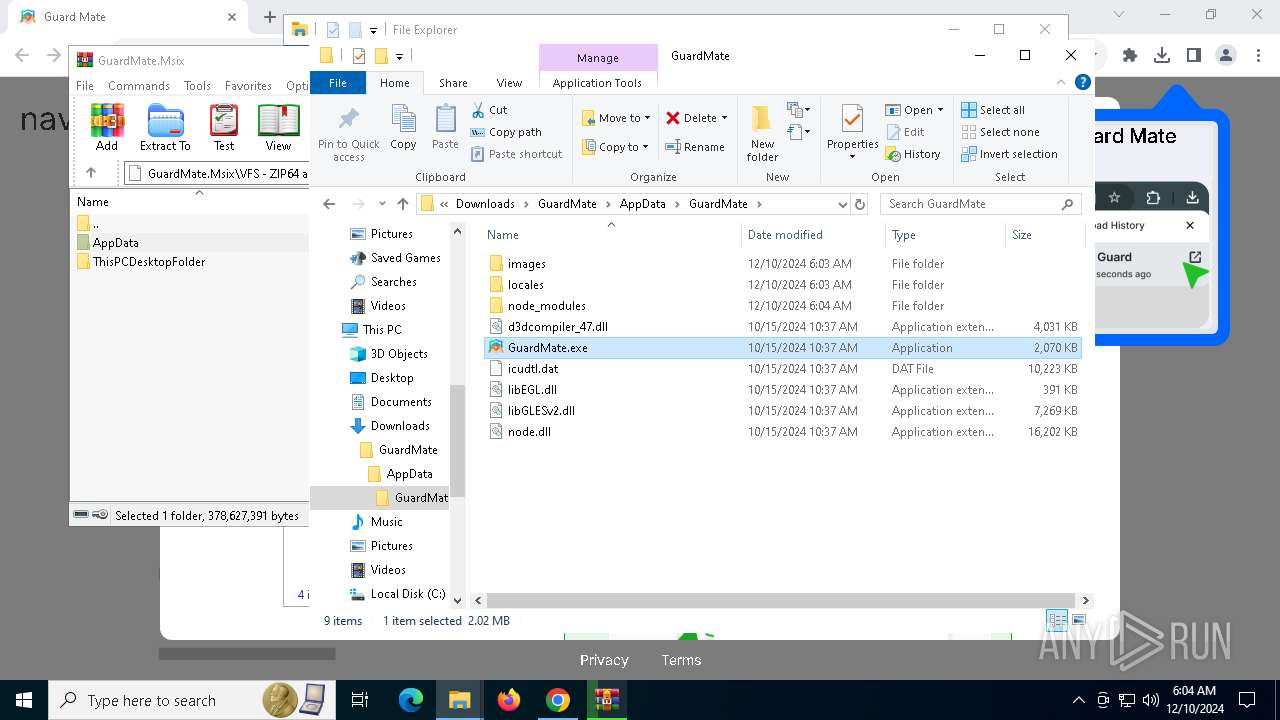Expand Properties dropdown arrow
This screenshot has width=1280, height=720.
pos(852,156)
